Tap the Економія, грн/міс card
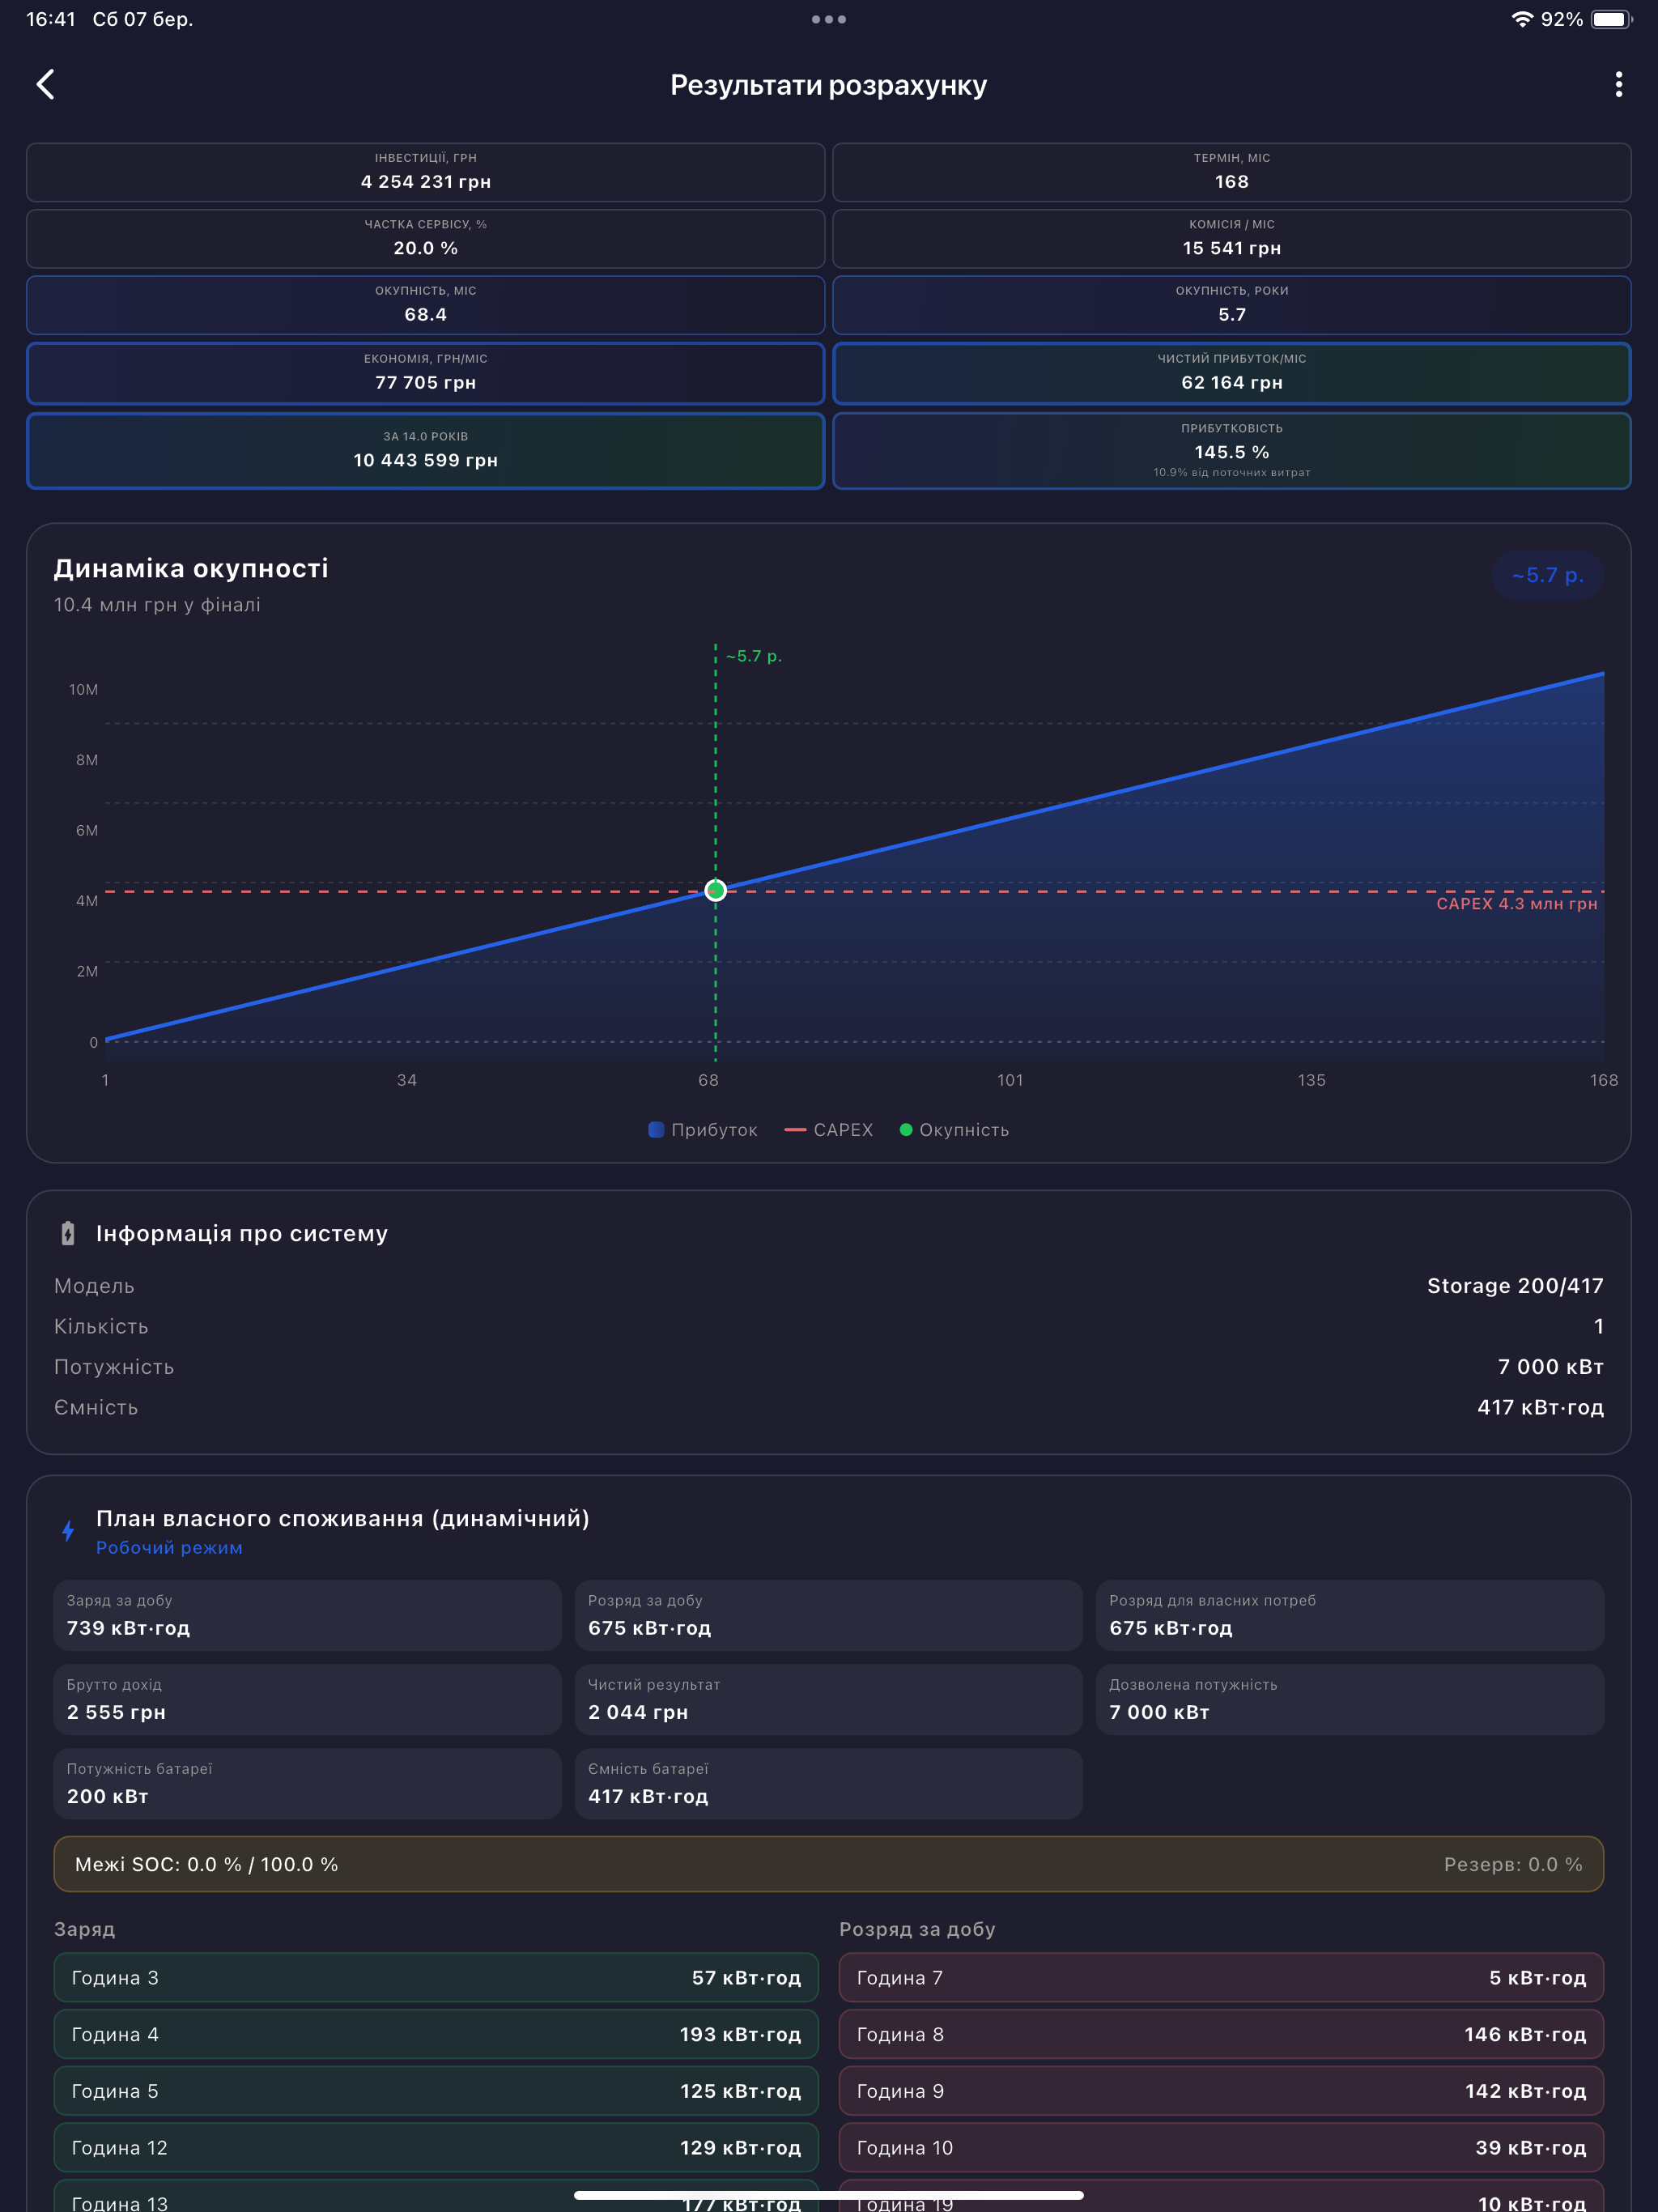This screenshot has height=2212, width=1658. 425,373
